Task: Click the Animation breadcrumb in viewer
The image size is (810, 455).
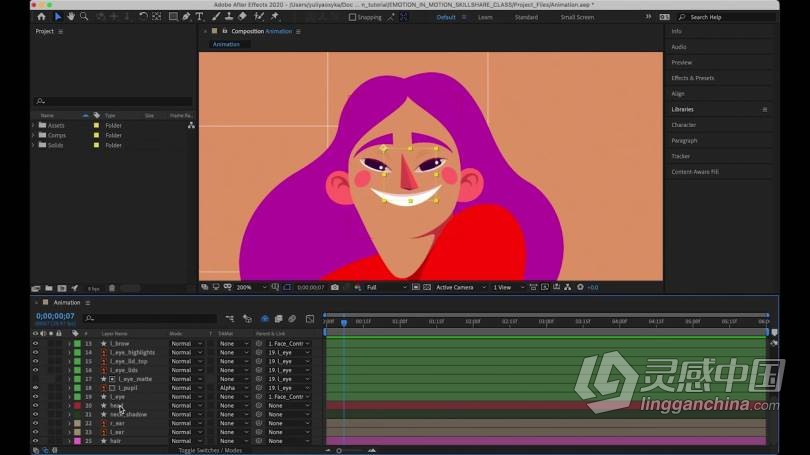Action: tap(226, 44)
